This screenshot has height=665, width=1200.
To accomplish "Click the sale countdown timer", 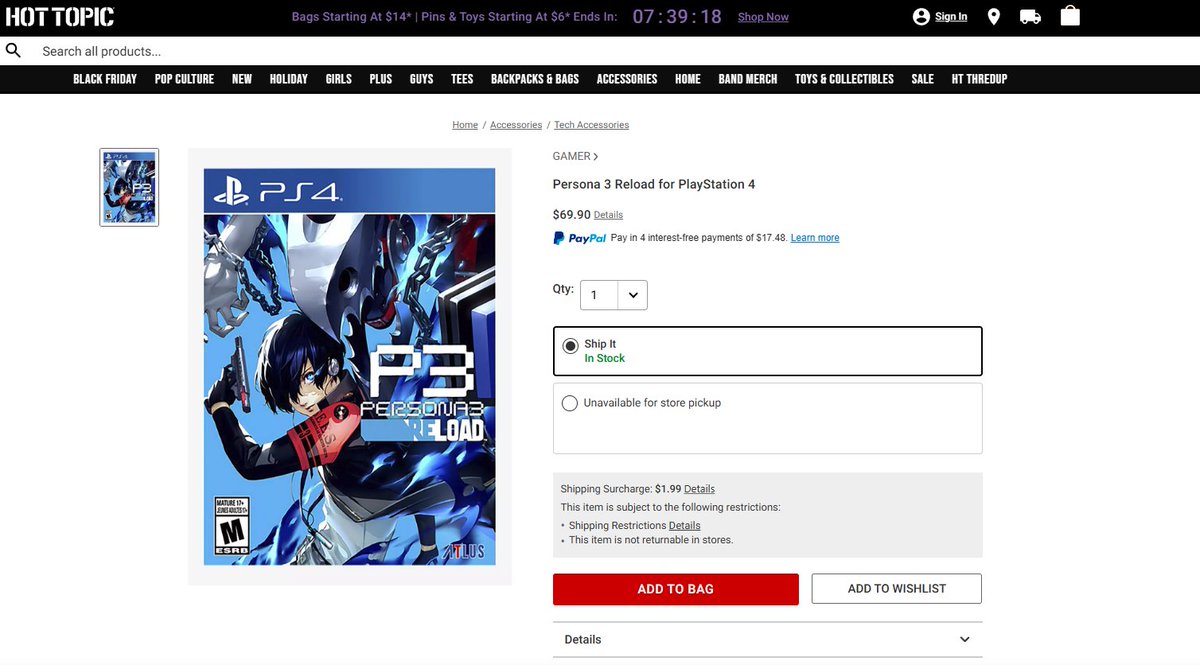I will click(x=677, y=17).
